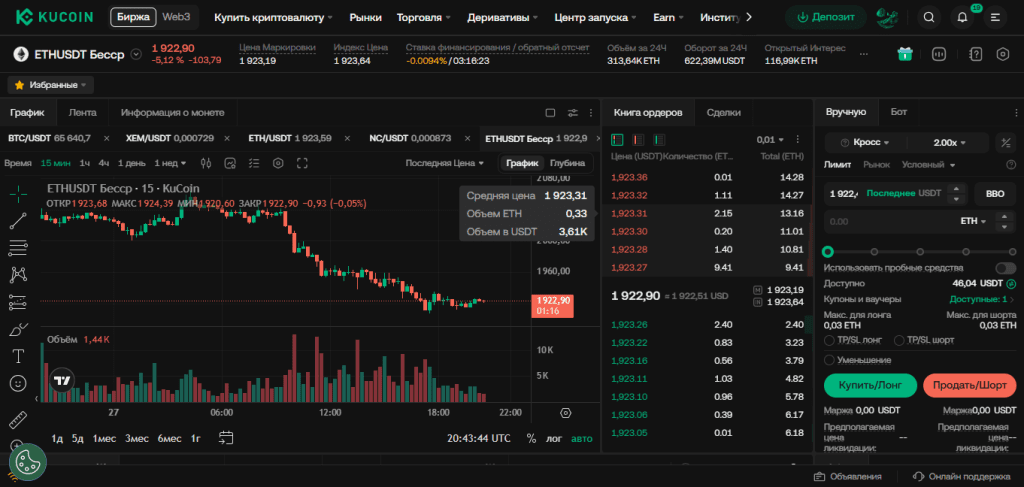Open the Объявления link

point(848,477)
